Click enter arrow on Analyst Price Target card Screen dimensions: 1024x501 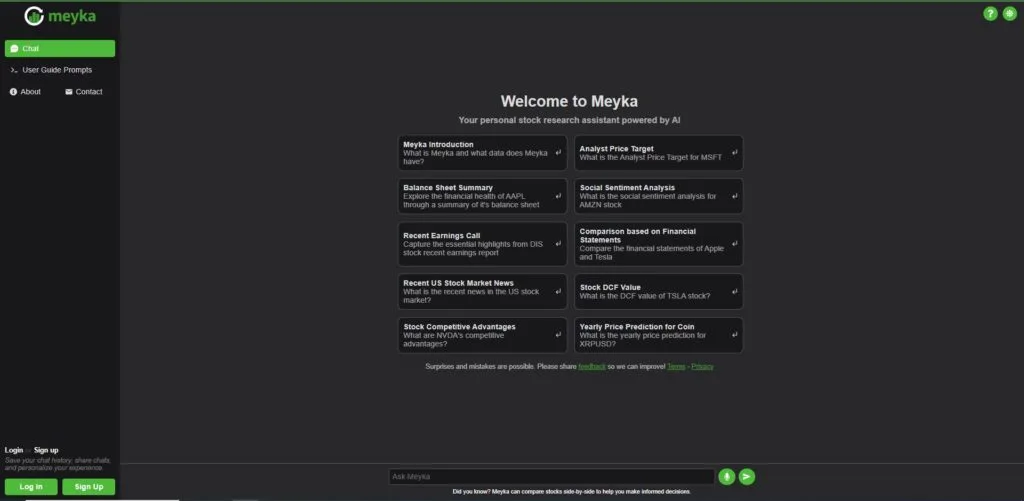[x=735, y=153]
